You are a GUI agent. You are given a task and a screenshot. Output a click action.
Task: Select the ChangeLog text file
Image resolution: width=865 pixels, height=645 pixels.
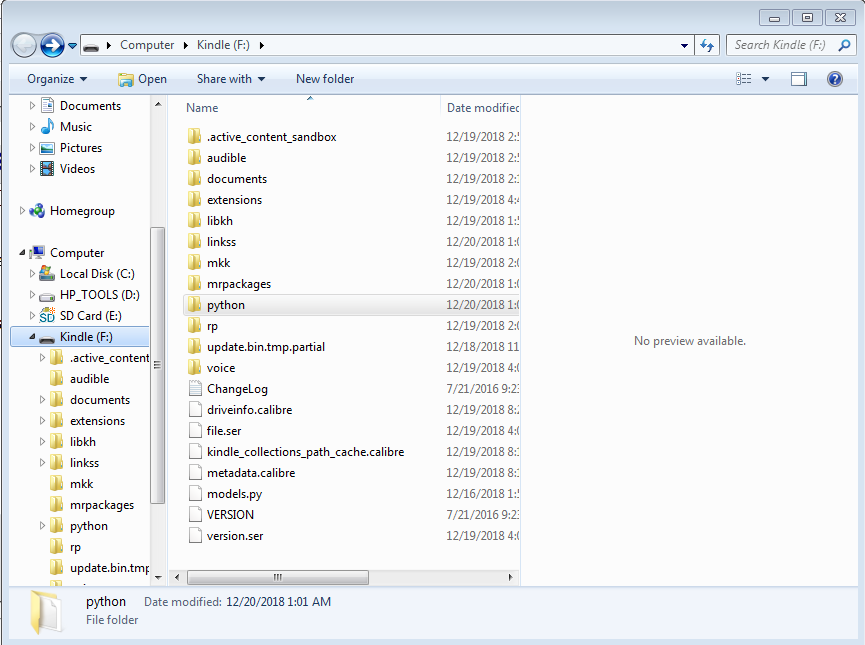tap(237, 389)
